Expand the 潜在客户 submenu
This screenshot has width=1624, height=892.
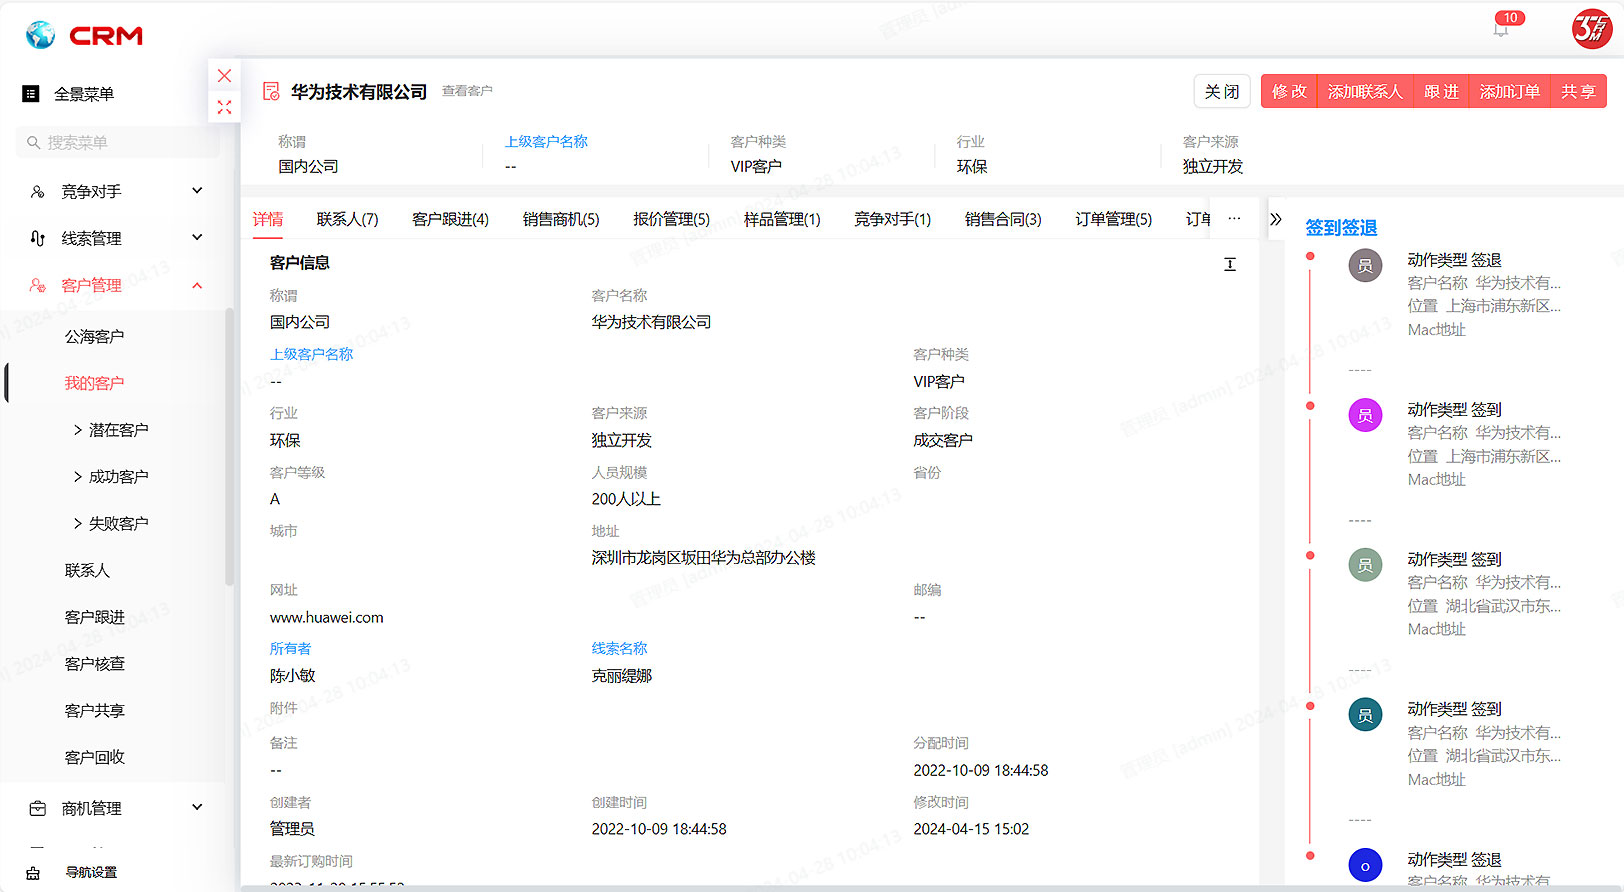click(x=78, y=430)
